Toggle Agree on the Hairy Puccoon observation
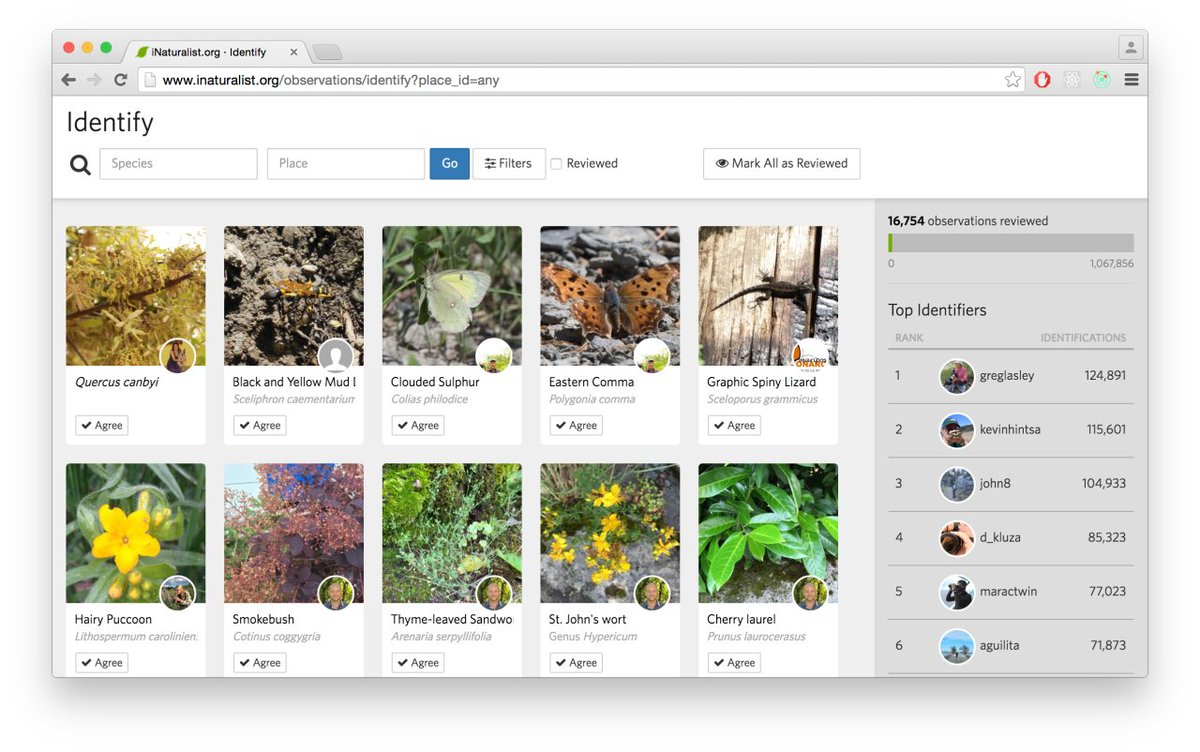 pyautogui.click(x=101, y=662)
